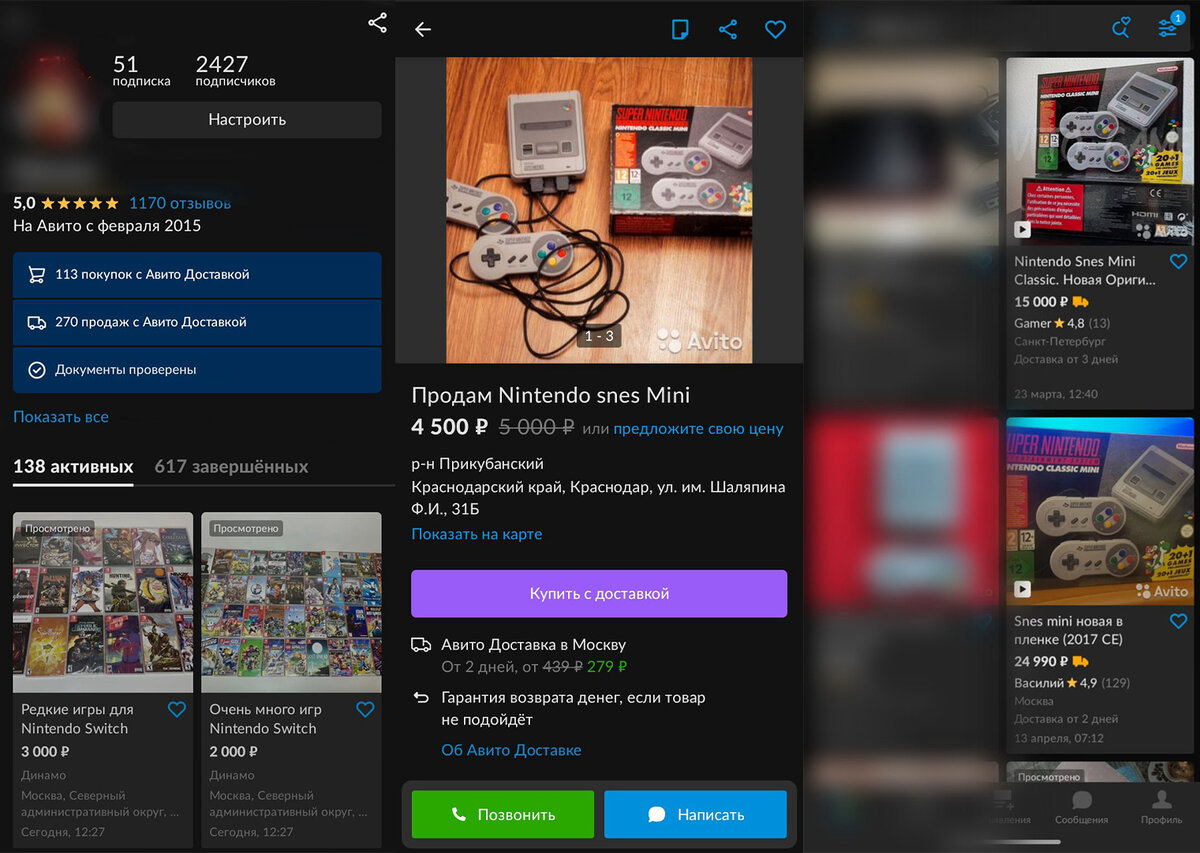Open search filters icon with badge

[x=1168, y=27]
